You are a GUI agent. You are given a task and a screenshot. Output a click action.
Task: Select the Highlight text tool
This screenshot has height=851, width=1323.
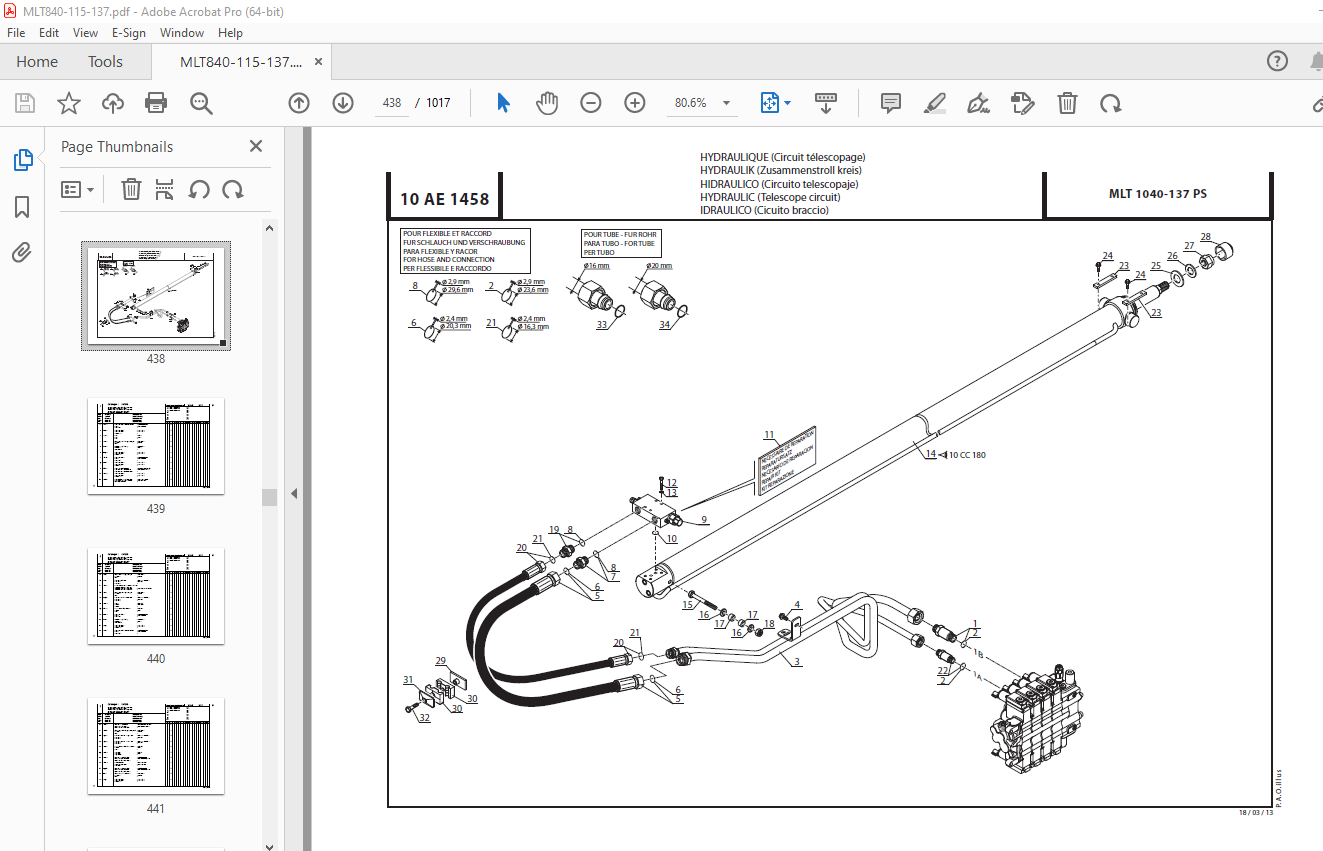pyautogui.click(x=934, y=103)
